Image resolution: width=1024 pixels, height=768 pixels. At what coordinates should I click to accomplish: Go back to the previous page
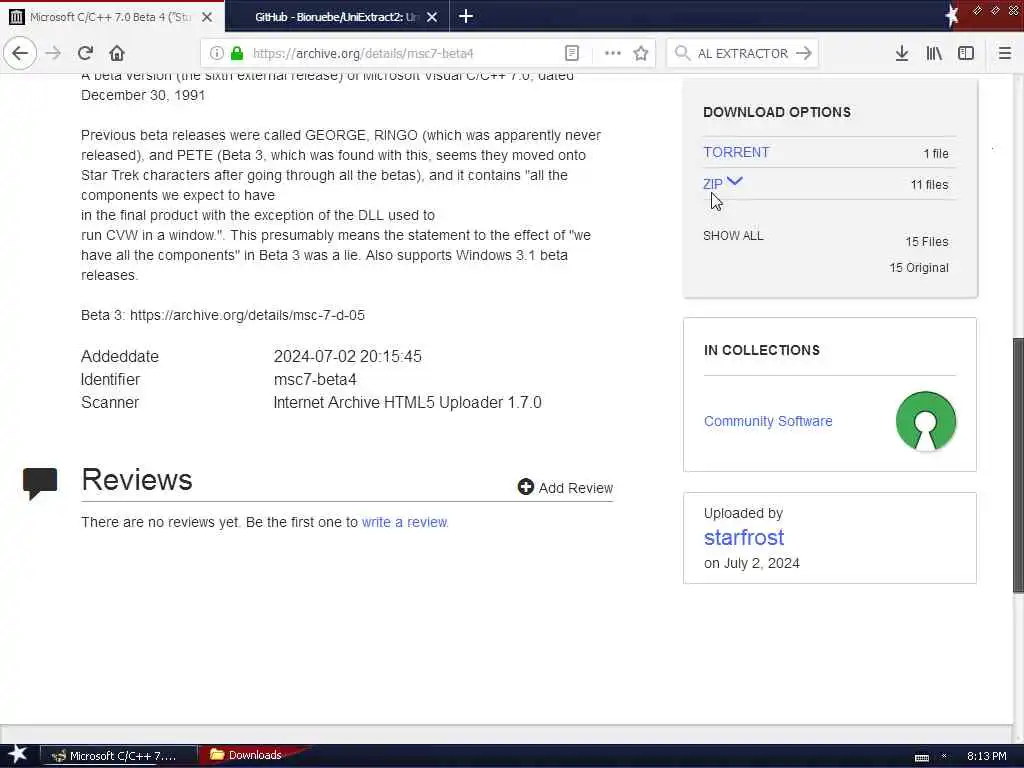point(20,53)
